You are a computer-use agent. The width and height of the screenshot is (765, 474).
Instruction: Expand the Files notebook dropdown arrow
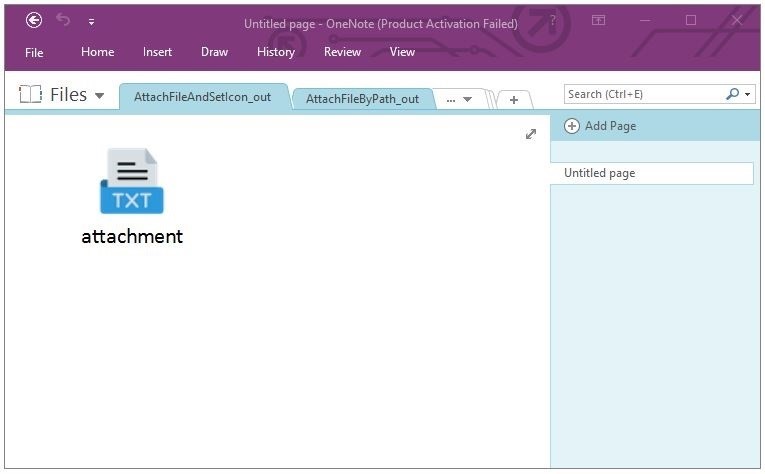tap(99, 96)
